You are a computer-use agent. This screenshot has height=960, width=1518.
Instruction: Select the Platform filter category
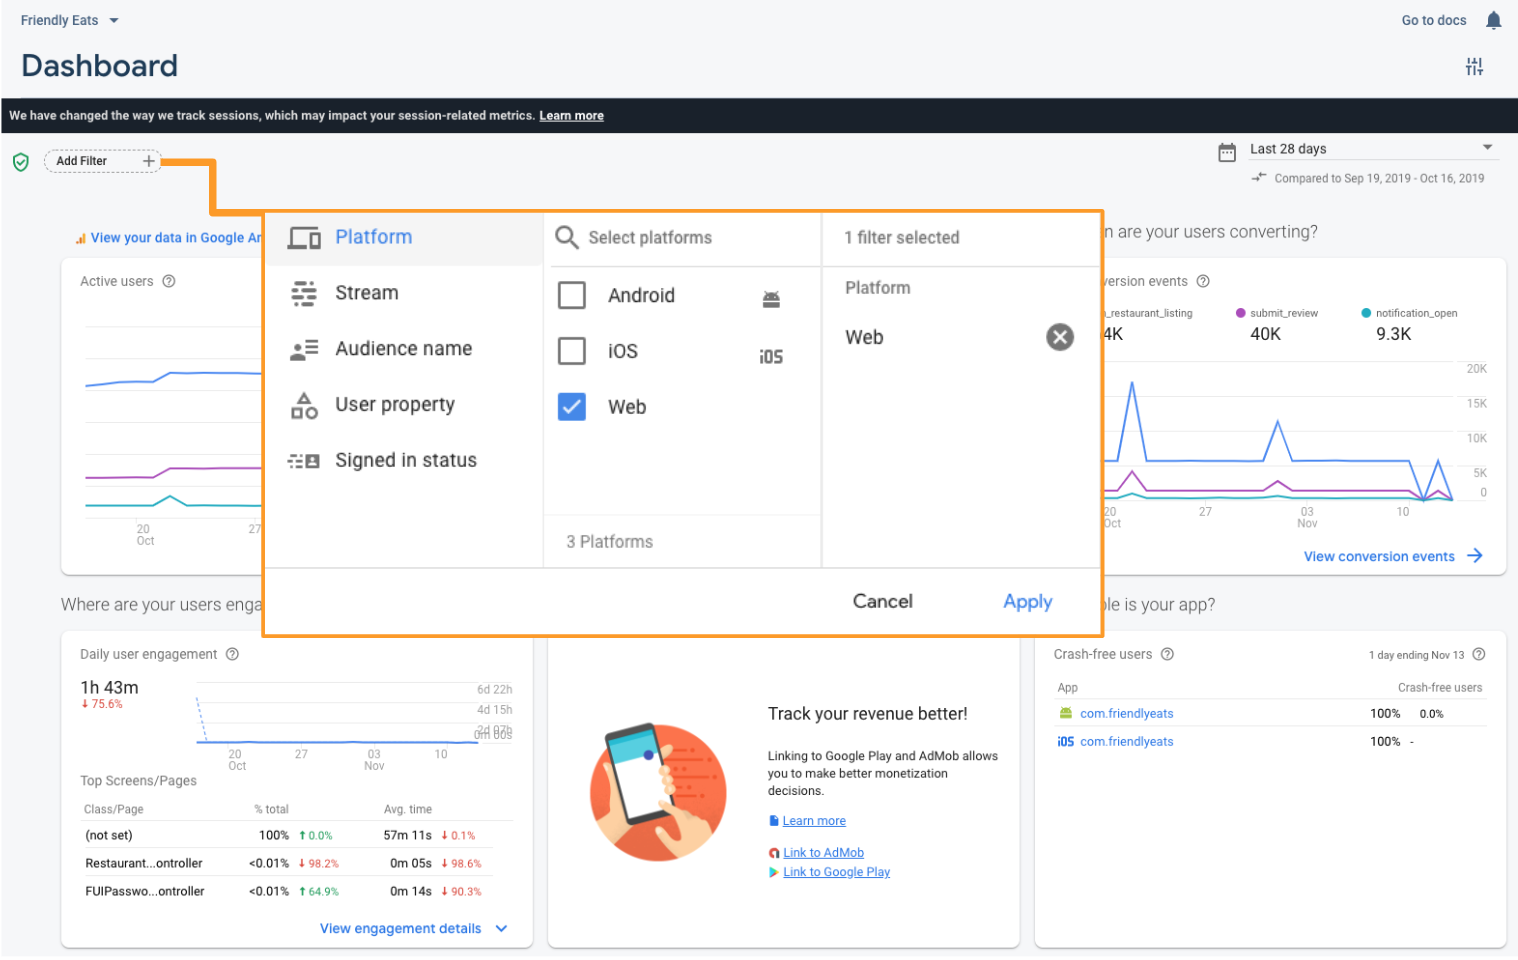403,237
